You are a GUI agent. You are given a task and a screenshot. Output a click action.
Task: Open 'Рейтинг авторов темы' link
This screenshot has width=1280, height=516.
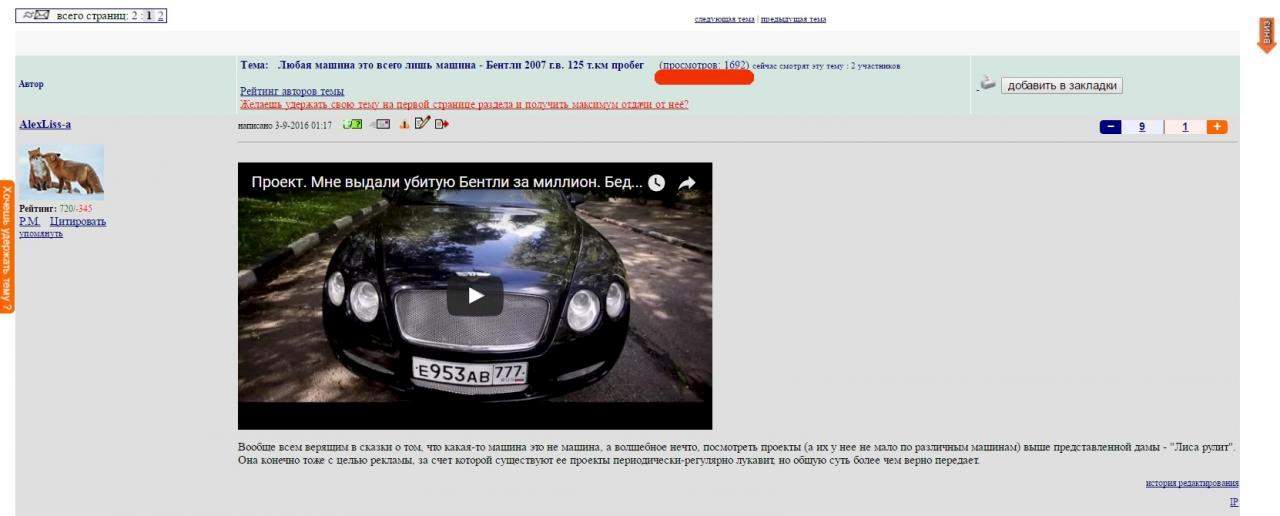point(292,91)
